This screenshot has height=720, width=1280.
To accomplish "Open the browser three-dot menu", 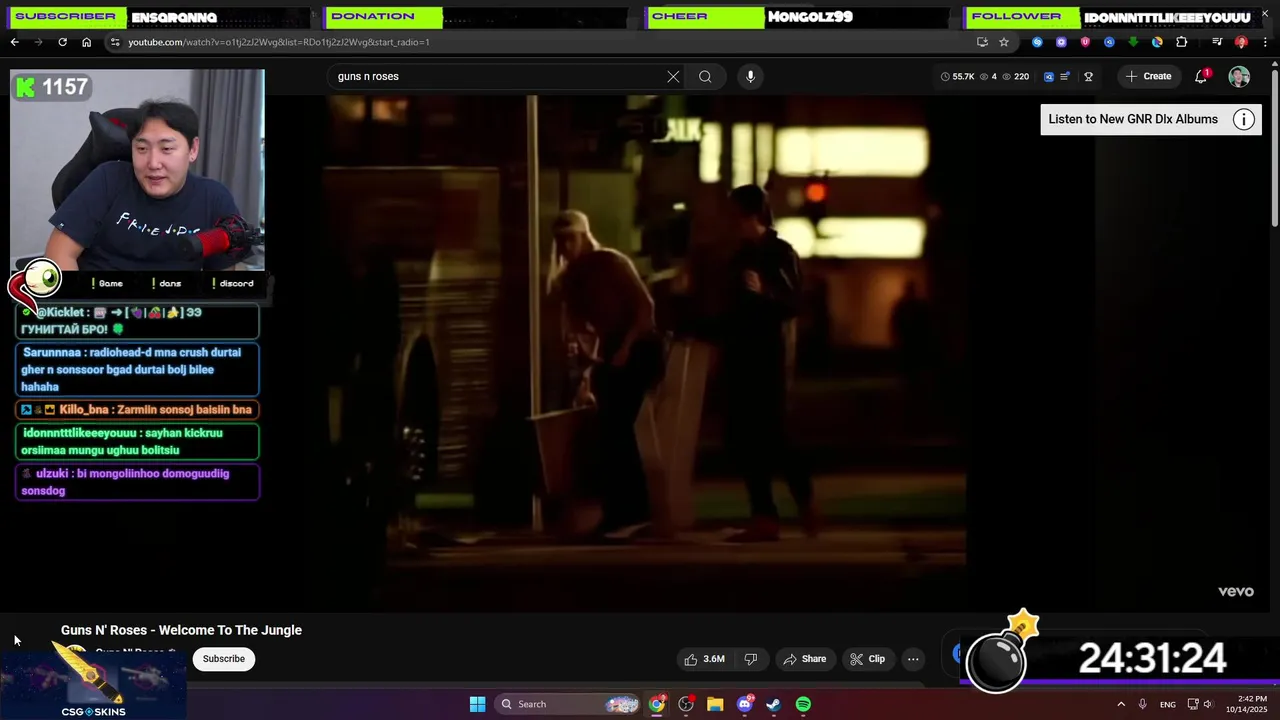I will (x=1265, y=42).
